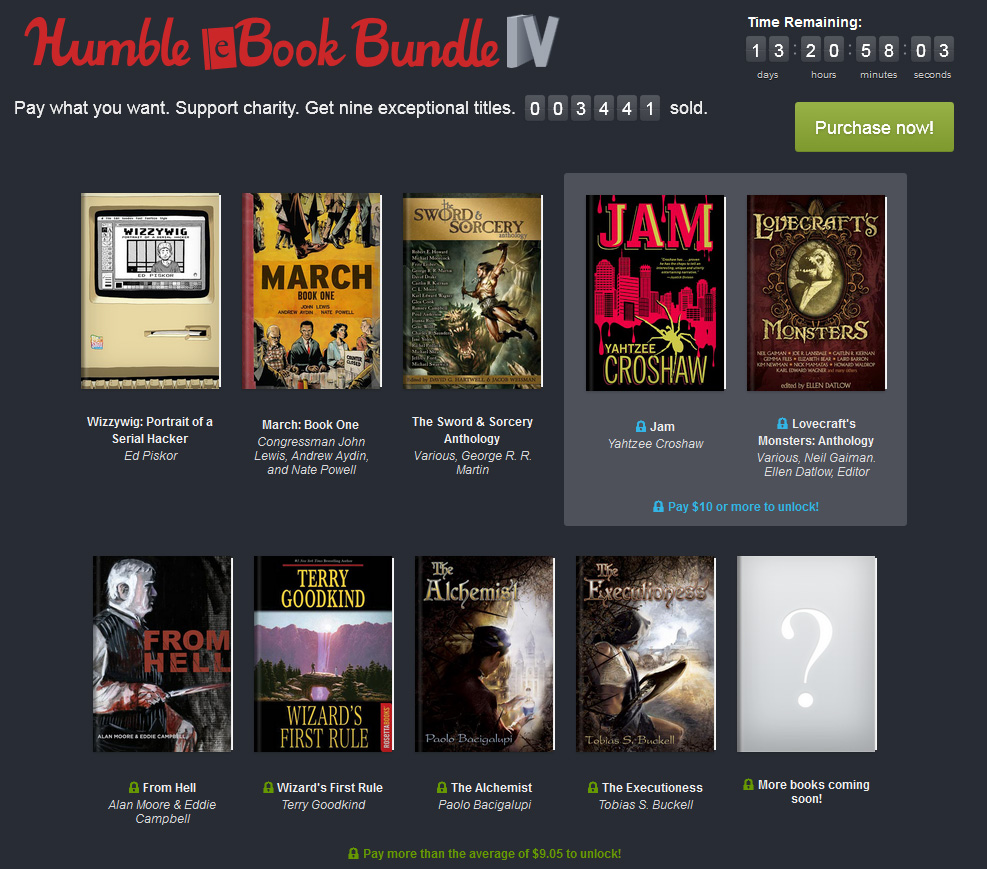Select The Sword & Sorcery Anthology cover
The height and width of the screenshot is (869, 987).
click(473, 291)
